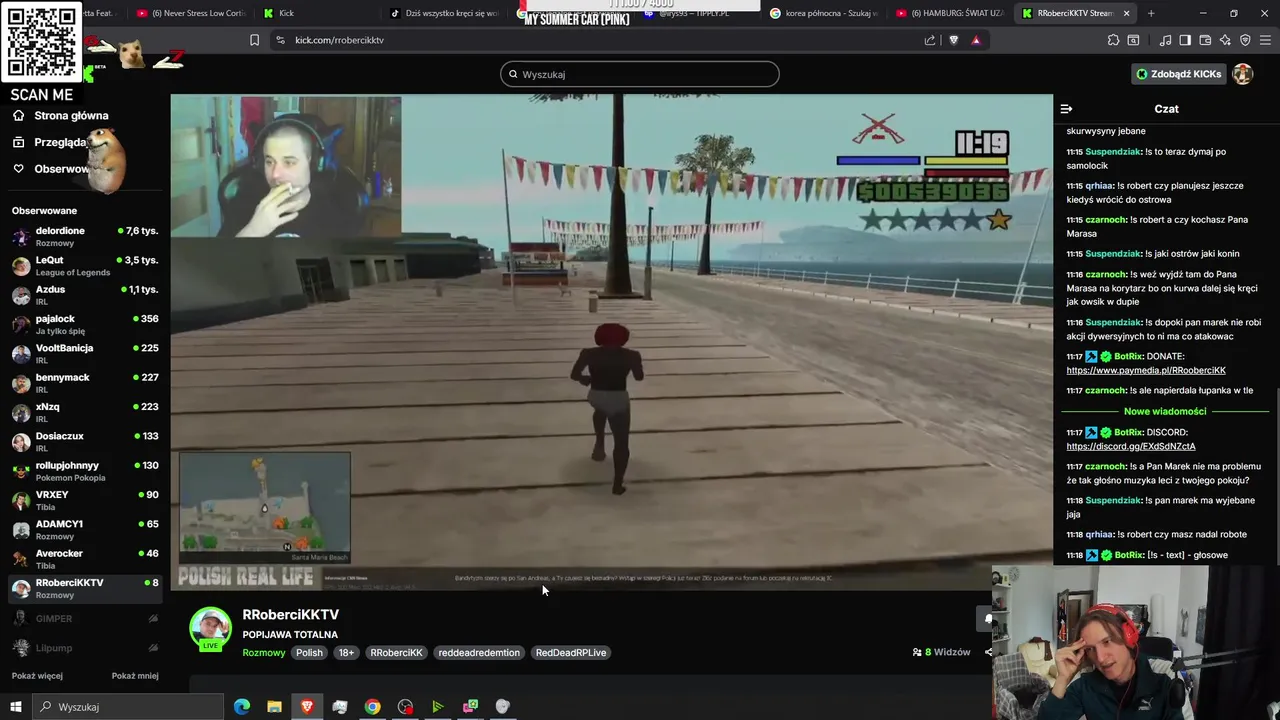Viewport: 1280px width, 720px height.
Task: Open delordione channel in followed list
Action: click(85, 236)
